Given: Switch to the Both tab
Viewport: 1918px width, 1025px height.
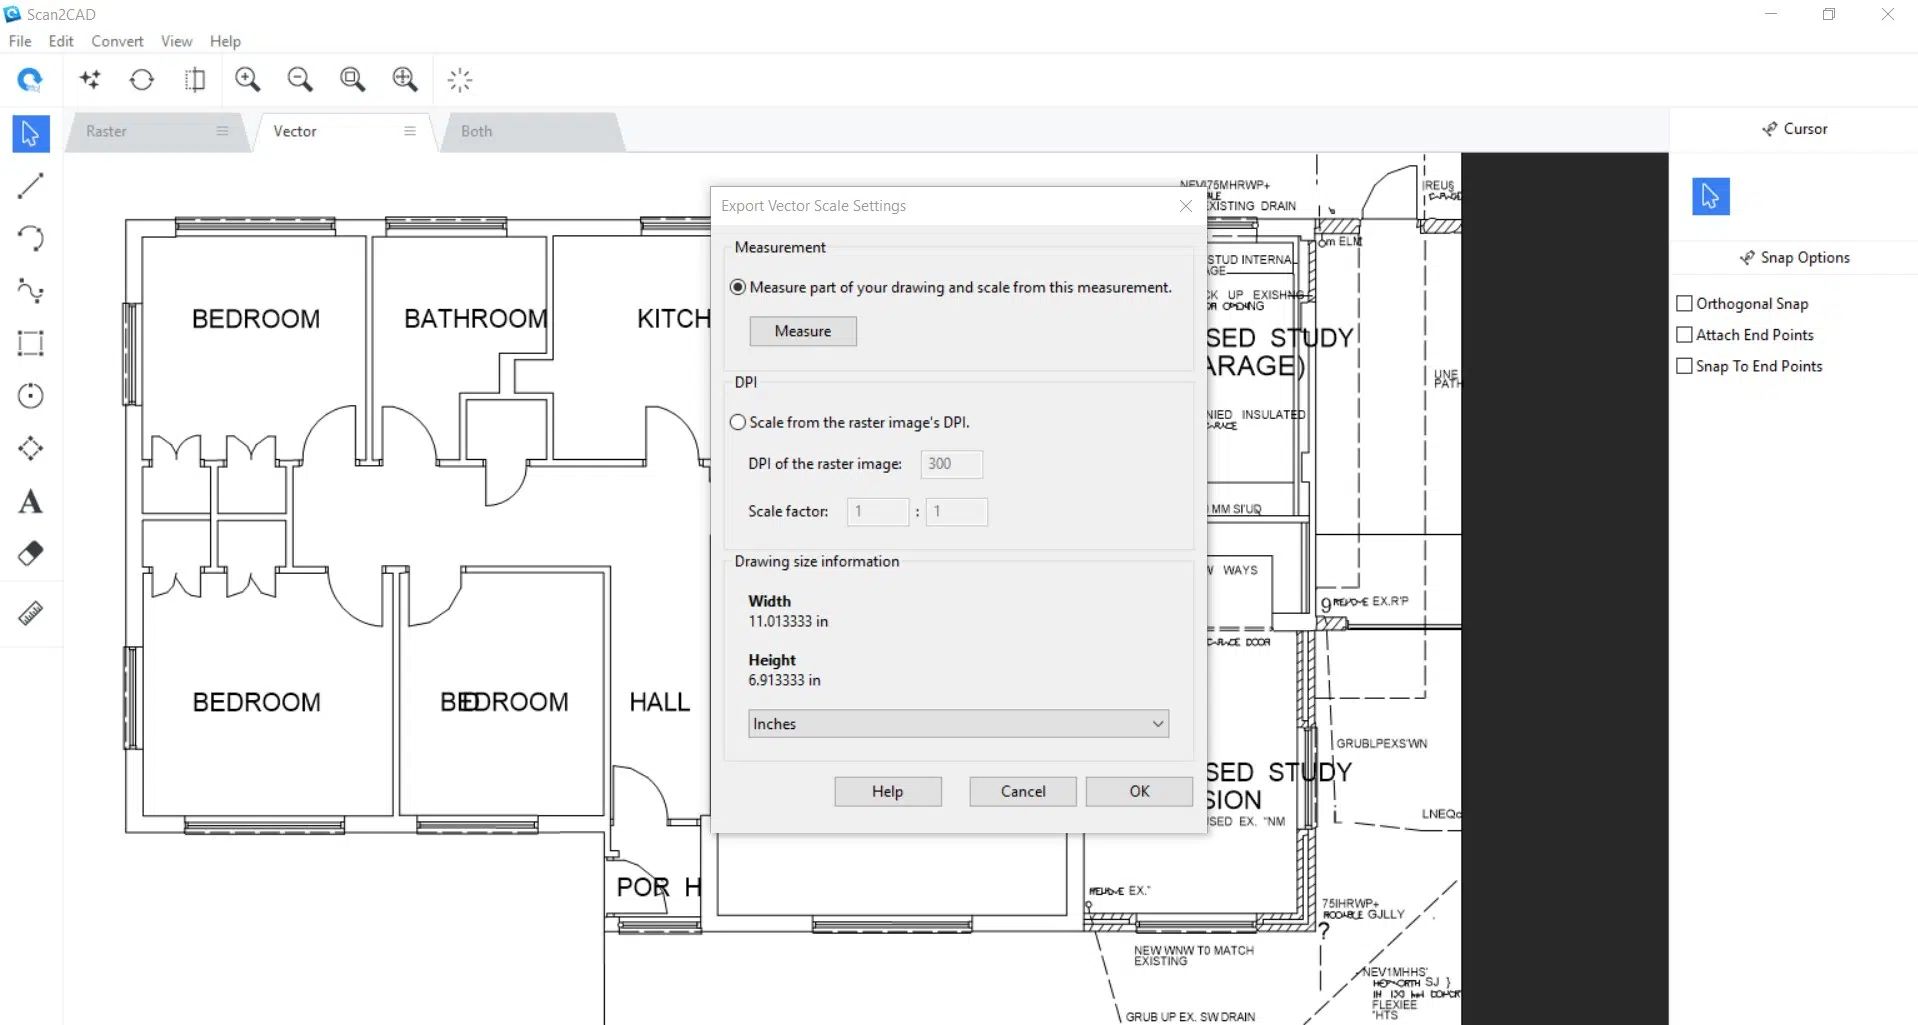Looking at the screenshot, I should pos(477,131).
